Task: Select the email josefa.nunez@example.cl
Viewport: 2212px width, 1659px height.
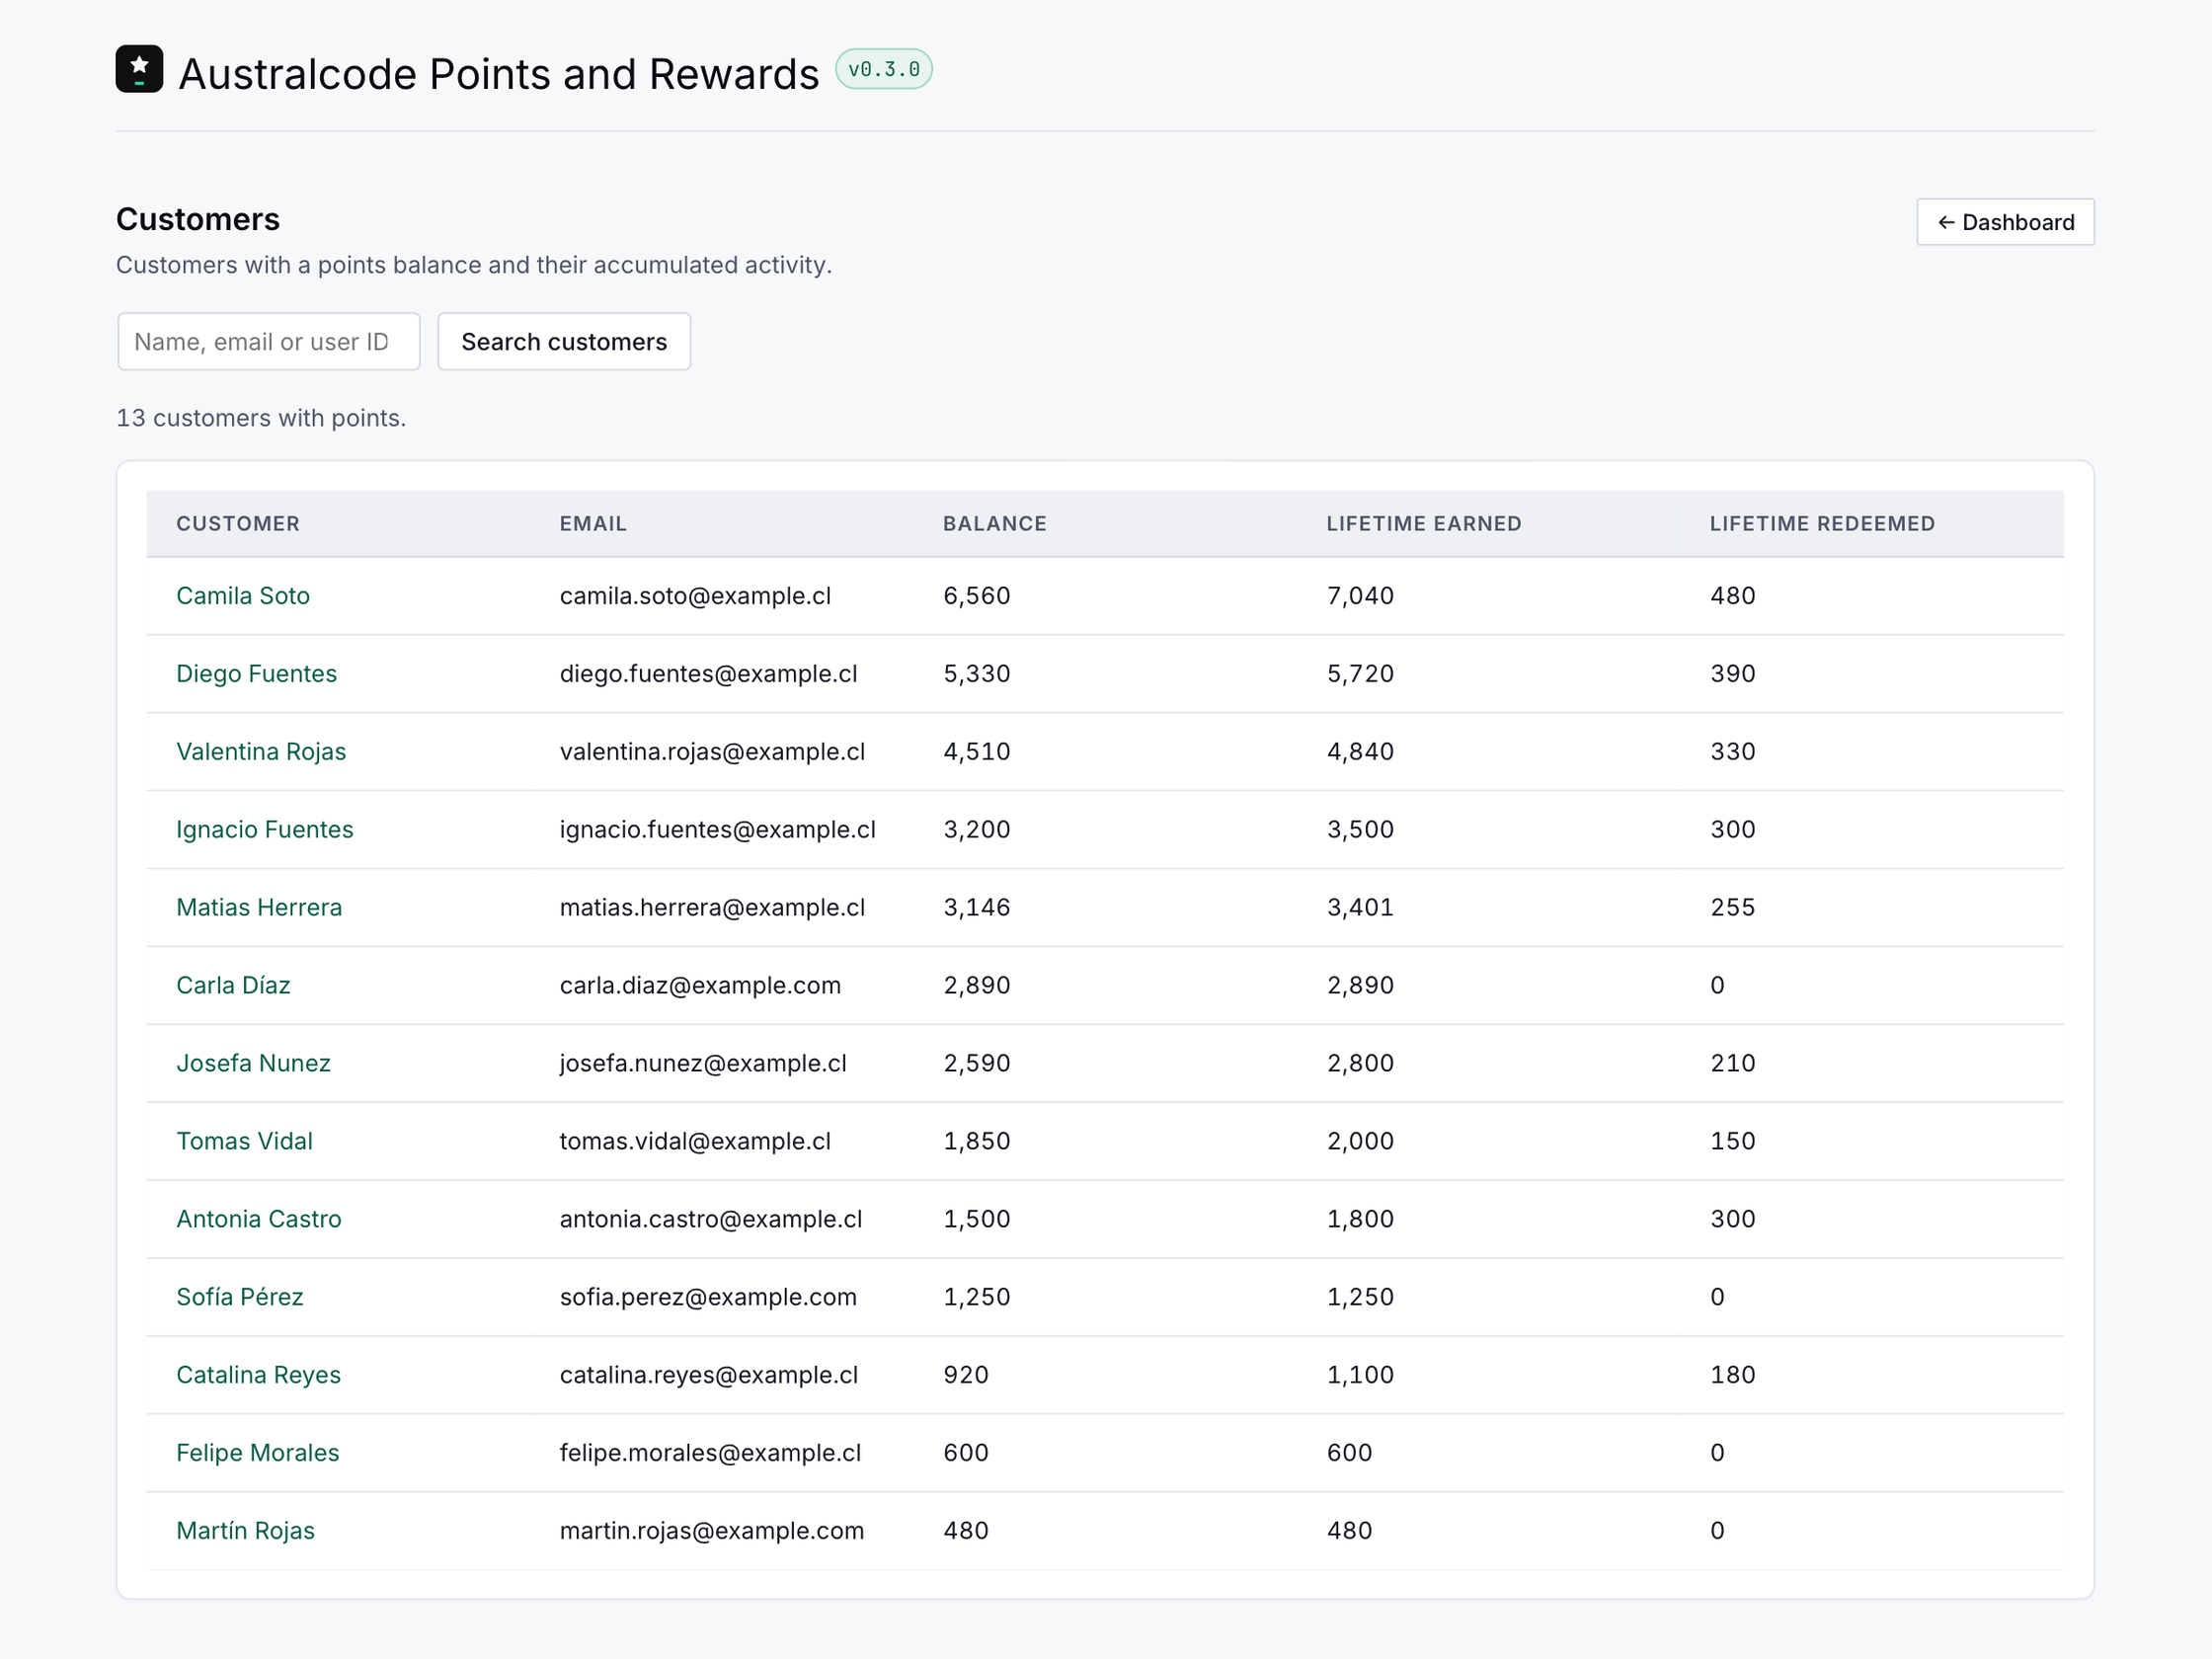Action: [x=703, y=1064]
